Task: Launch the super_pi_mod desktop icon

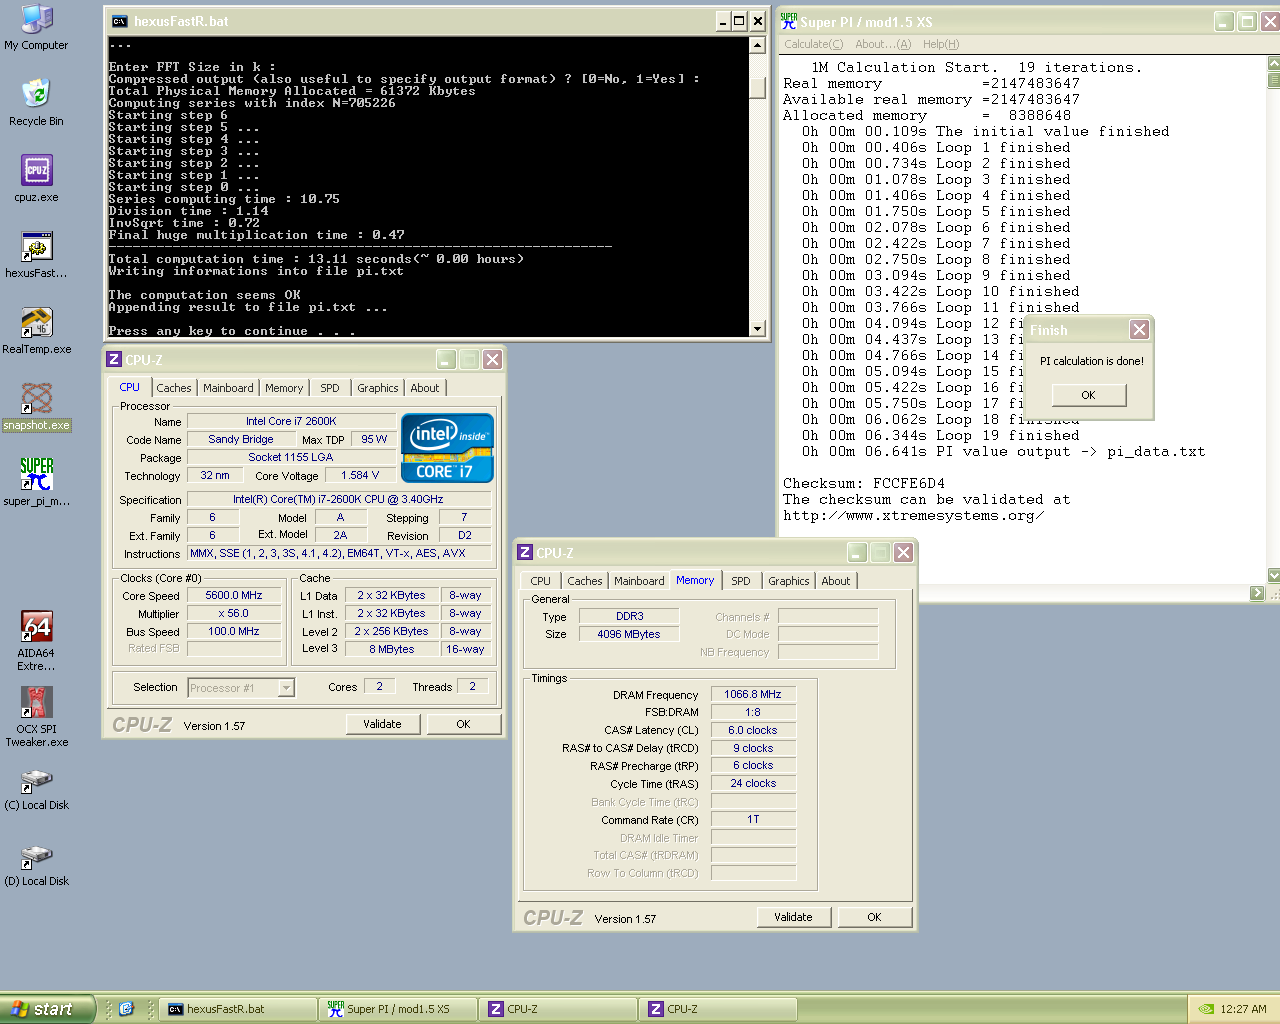Action: (37, 475)
